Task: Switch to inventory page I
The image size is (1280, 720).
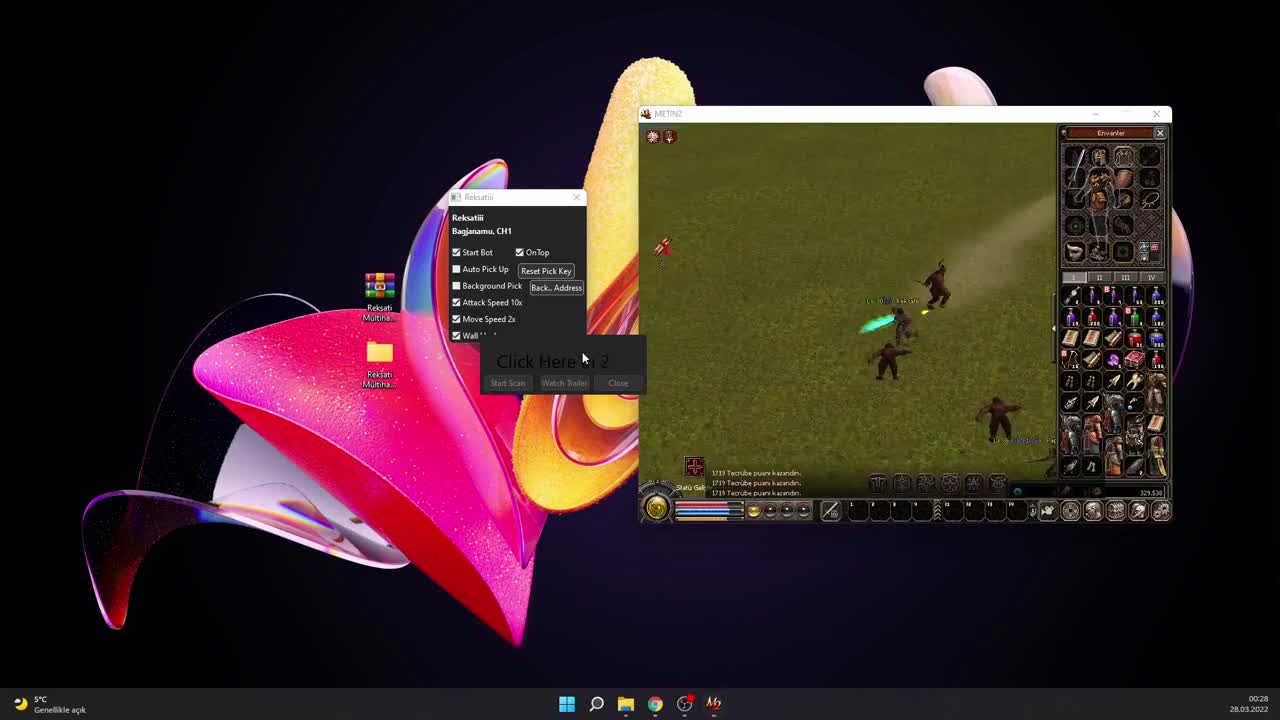Action: pyautogui.click(x=1074, y=277)
